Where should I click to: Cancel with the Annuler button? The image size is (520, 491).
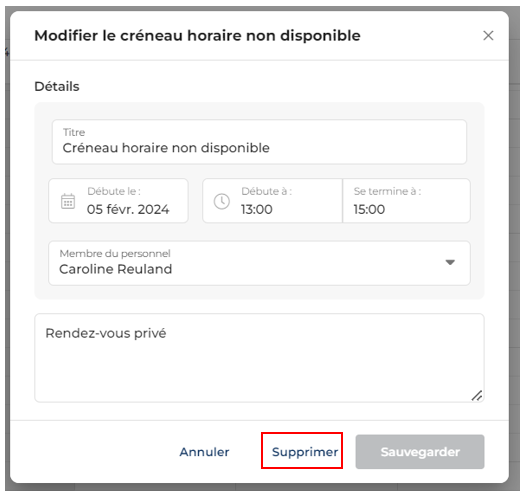(204, 452)
